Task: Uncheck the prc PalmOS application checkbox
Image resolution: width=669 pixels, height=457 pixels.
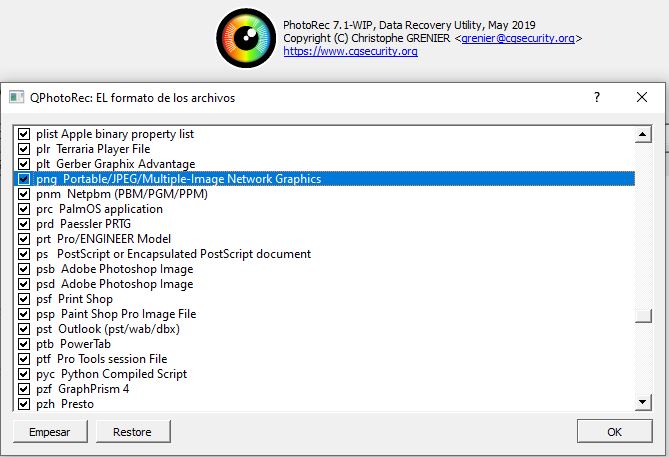Action: pos(24,209)
